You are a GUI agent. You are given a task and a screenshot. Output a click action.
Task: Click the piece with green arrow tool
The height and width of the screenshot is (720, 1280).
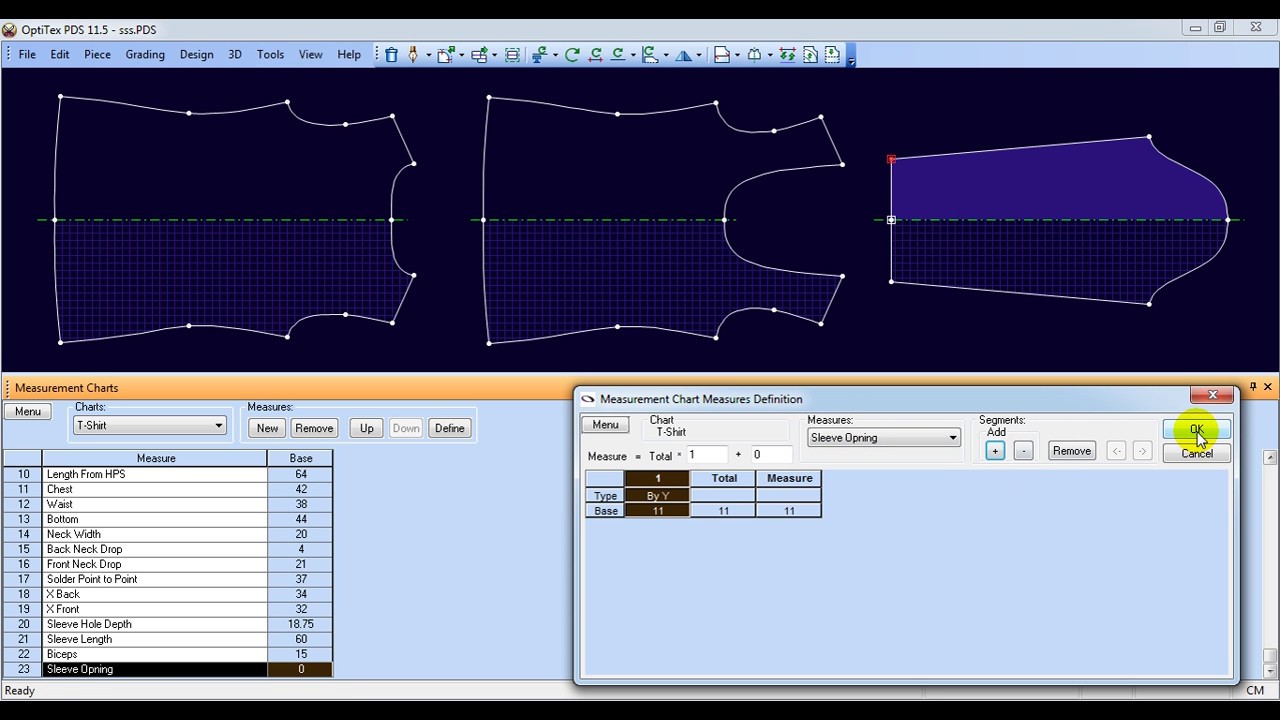pos(445,55)
